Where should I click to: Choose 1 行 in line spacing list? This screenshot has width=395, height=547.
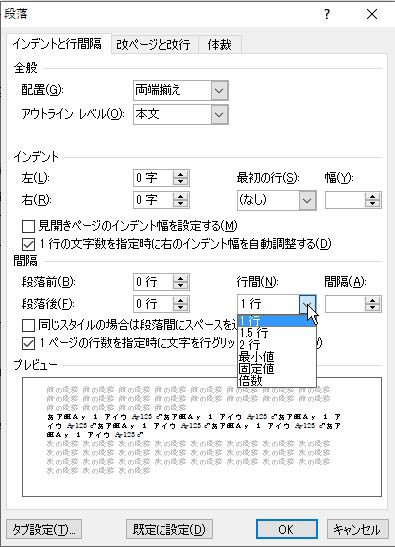[x=277, y=321]
